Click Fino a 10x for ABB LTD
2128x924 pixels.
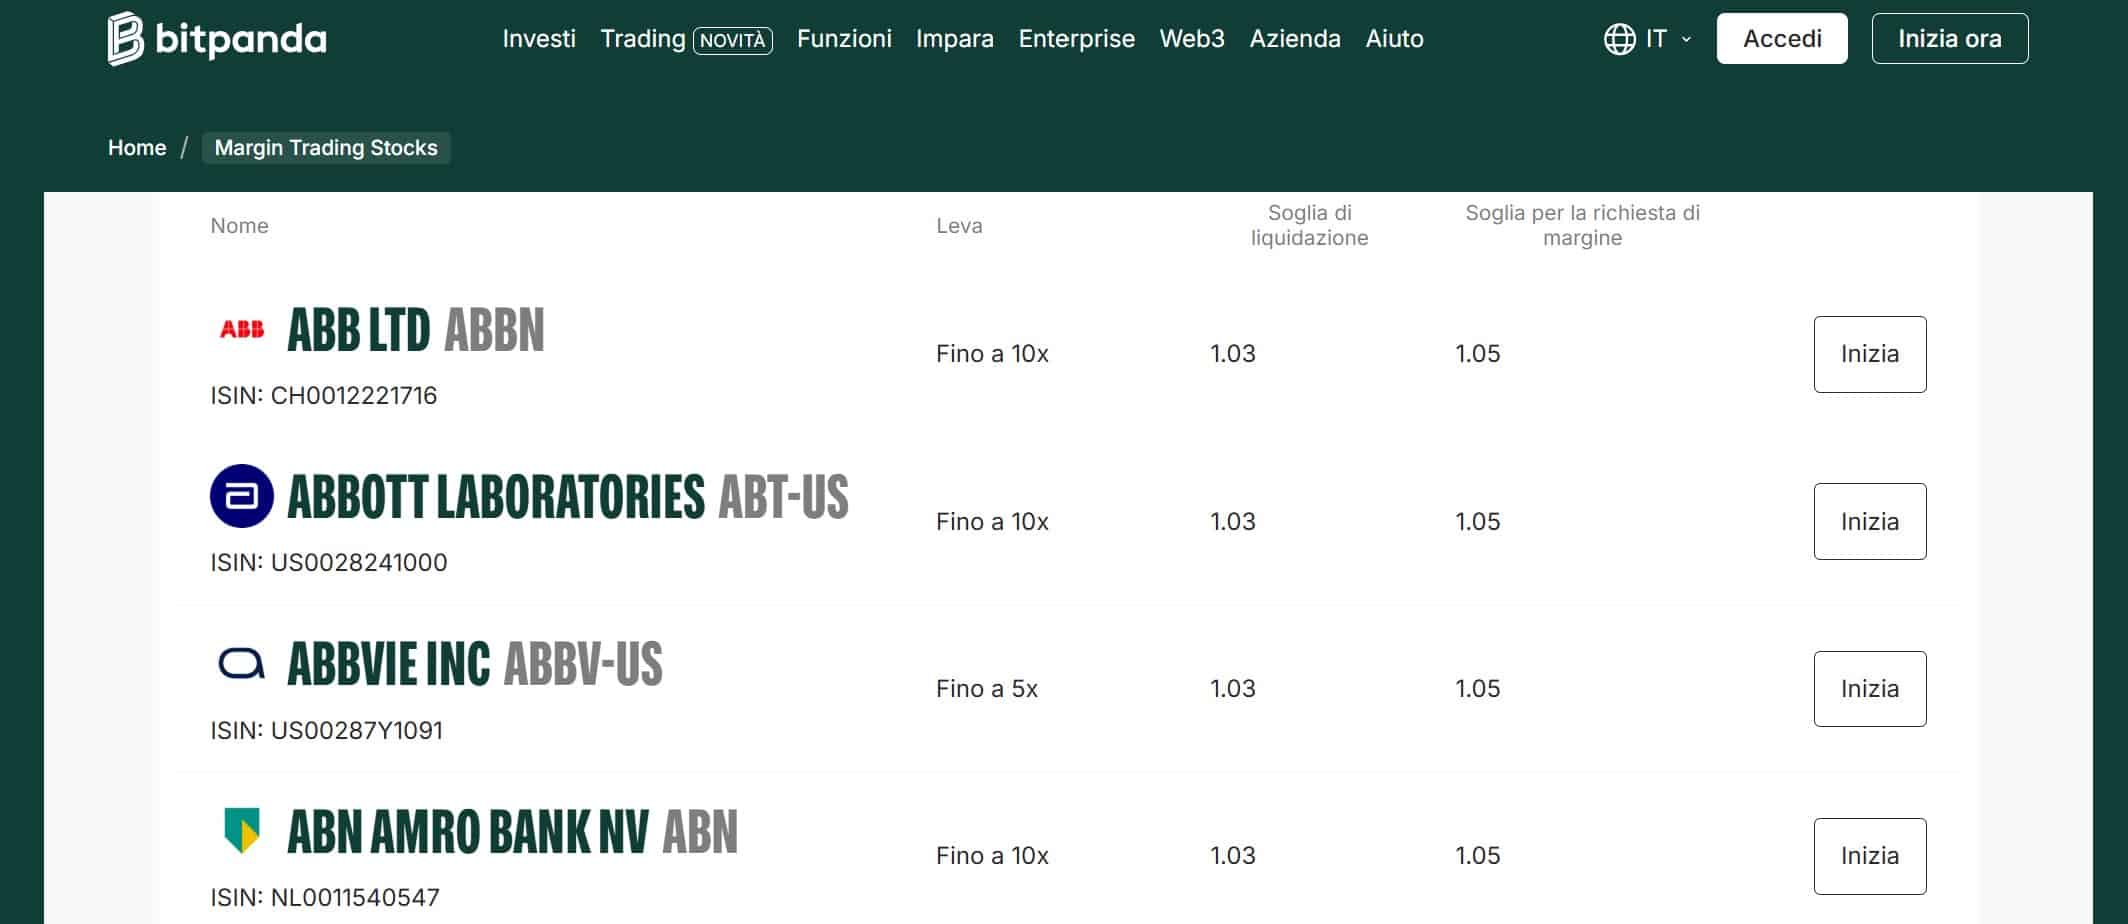point(992,354)
